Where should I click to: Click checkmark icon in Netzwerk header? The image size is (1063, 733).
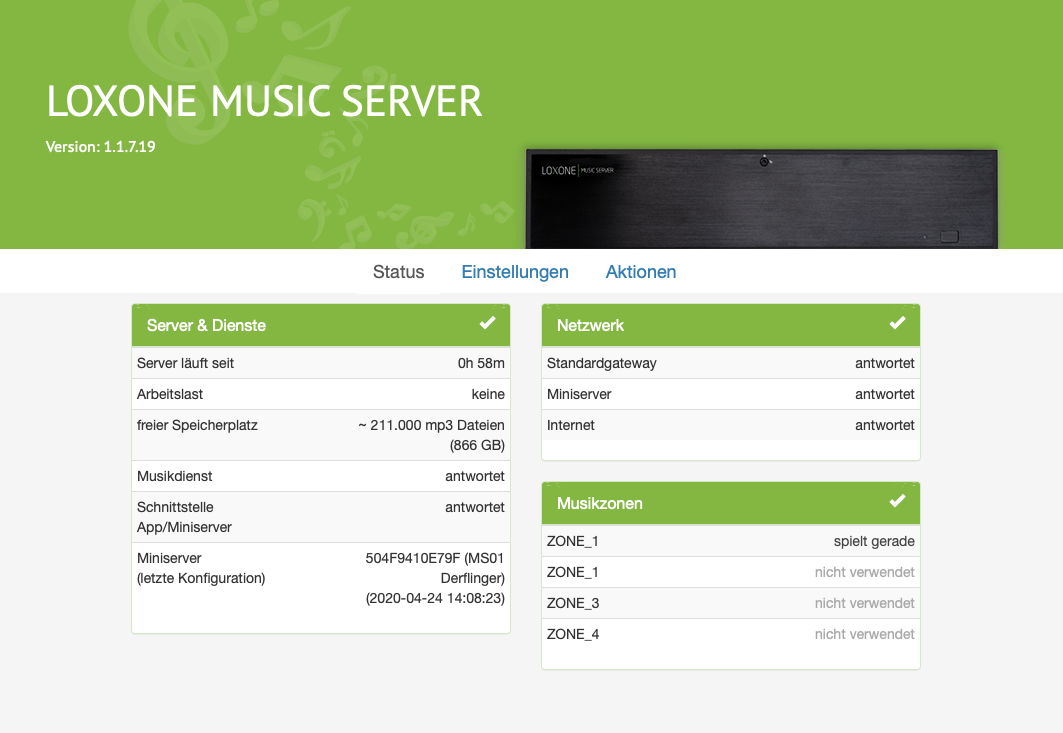898,323
